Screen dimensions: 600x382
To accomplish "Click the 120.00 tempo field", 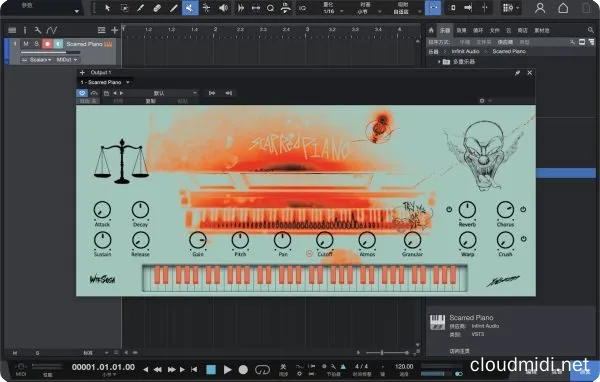I will pos(404,366).
